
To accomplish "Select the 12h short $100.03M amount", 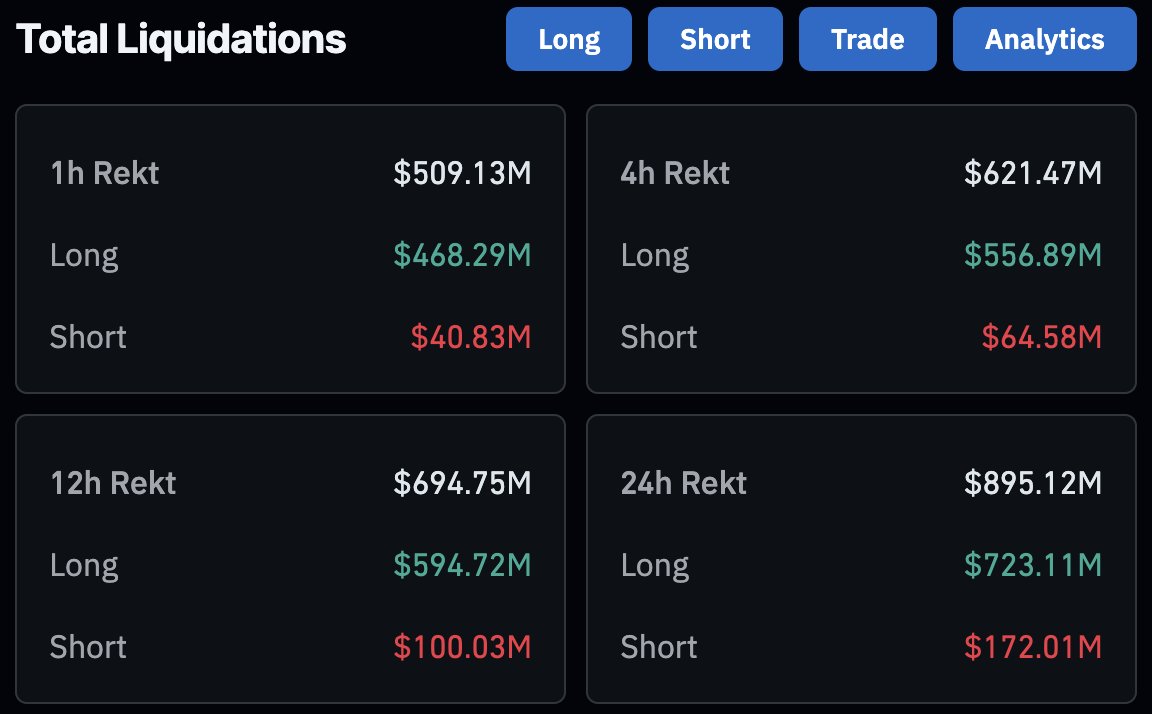I will coord(462,647).
